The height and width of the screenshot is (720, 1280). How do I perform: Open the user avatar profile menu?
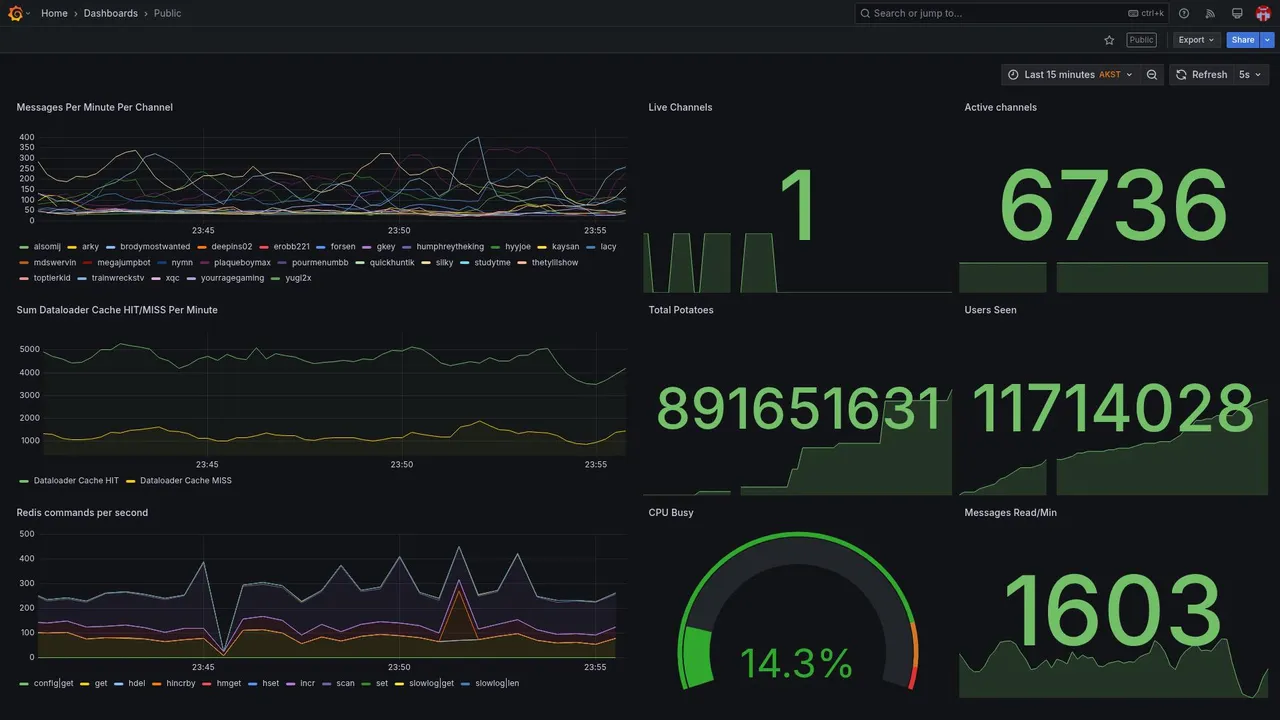pyautogui.click(x=1263, y=13)
